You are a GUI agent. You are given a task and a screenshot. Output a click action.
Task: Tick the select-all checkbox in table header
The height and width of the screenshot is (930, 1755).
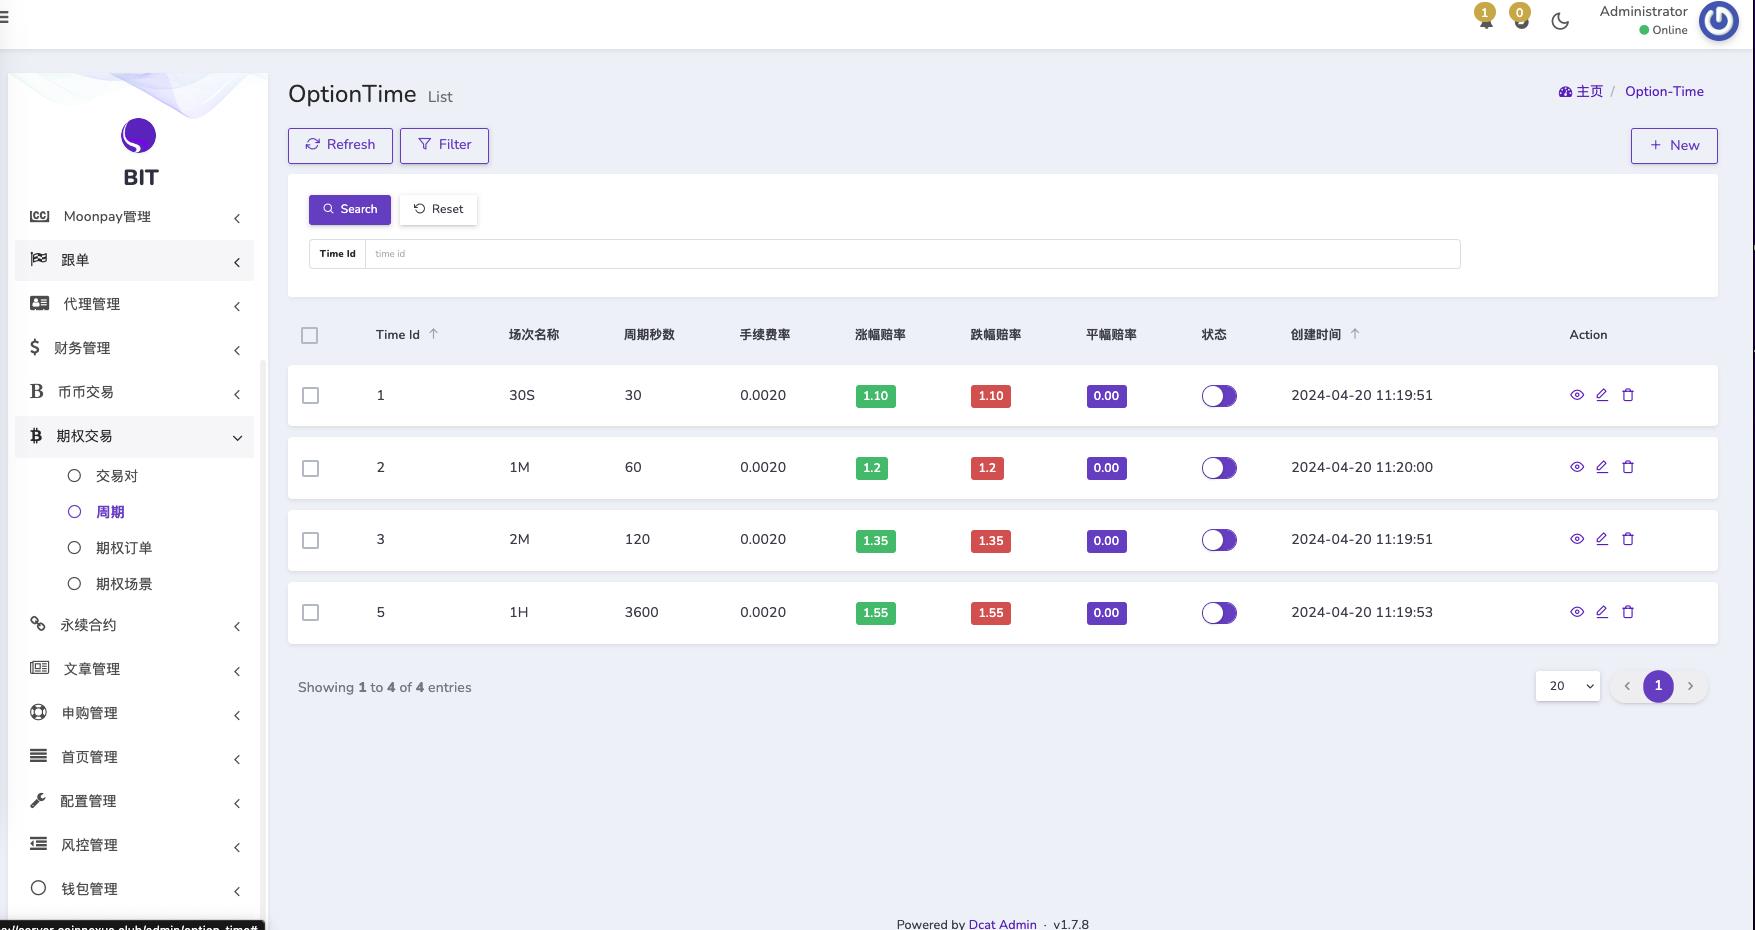pos(310,335)
